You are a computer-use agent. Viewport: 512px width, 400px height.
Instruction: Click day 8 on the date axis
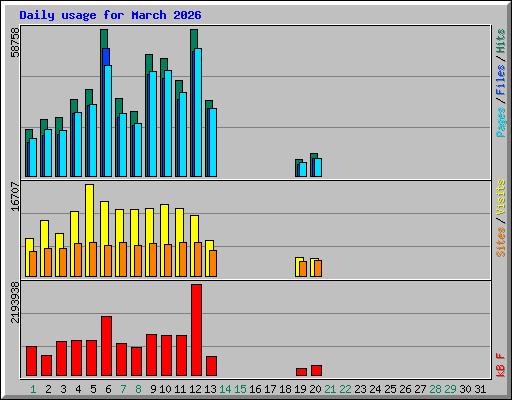(x=138, y=389)
